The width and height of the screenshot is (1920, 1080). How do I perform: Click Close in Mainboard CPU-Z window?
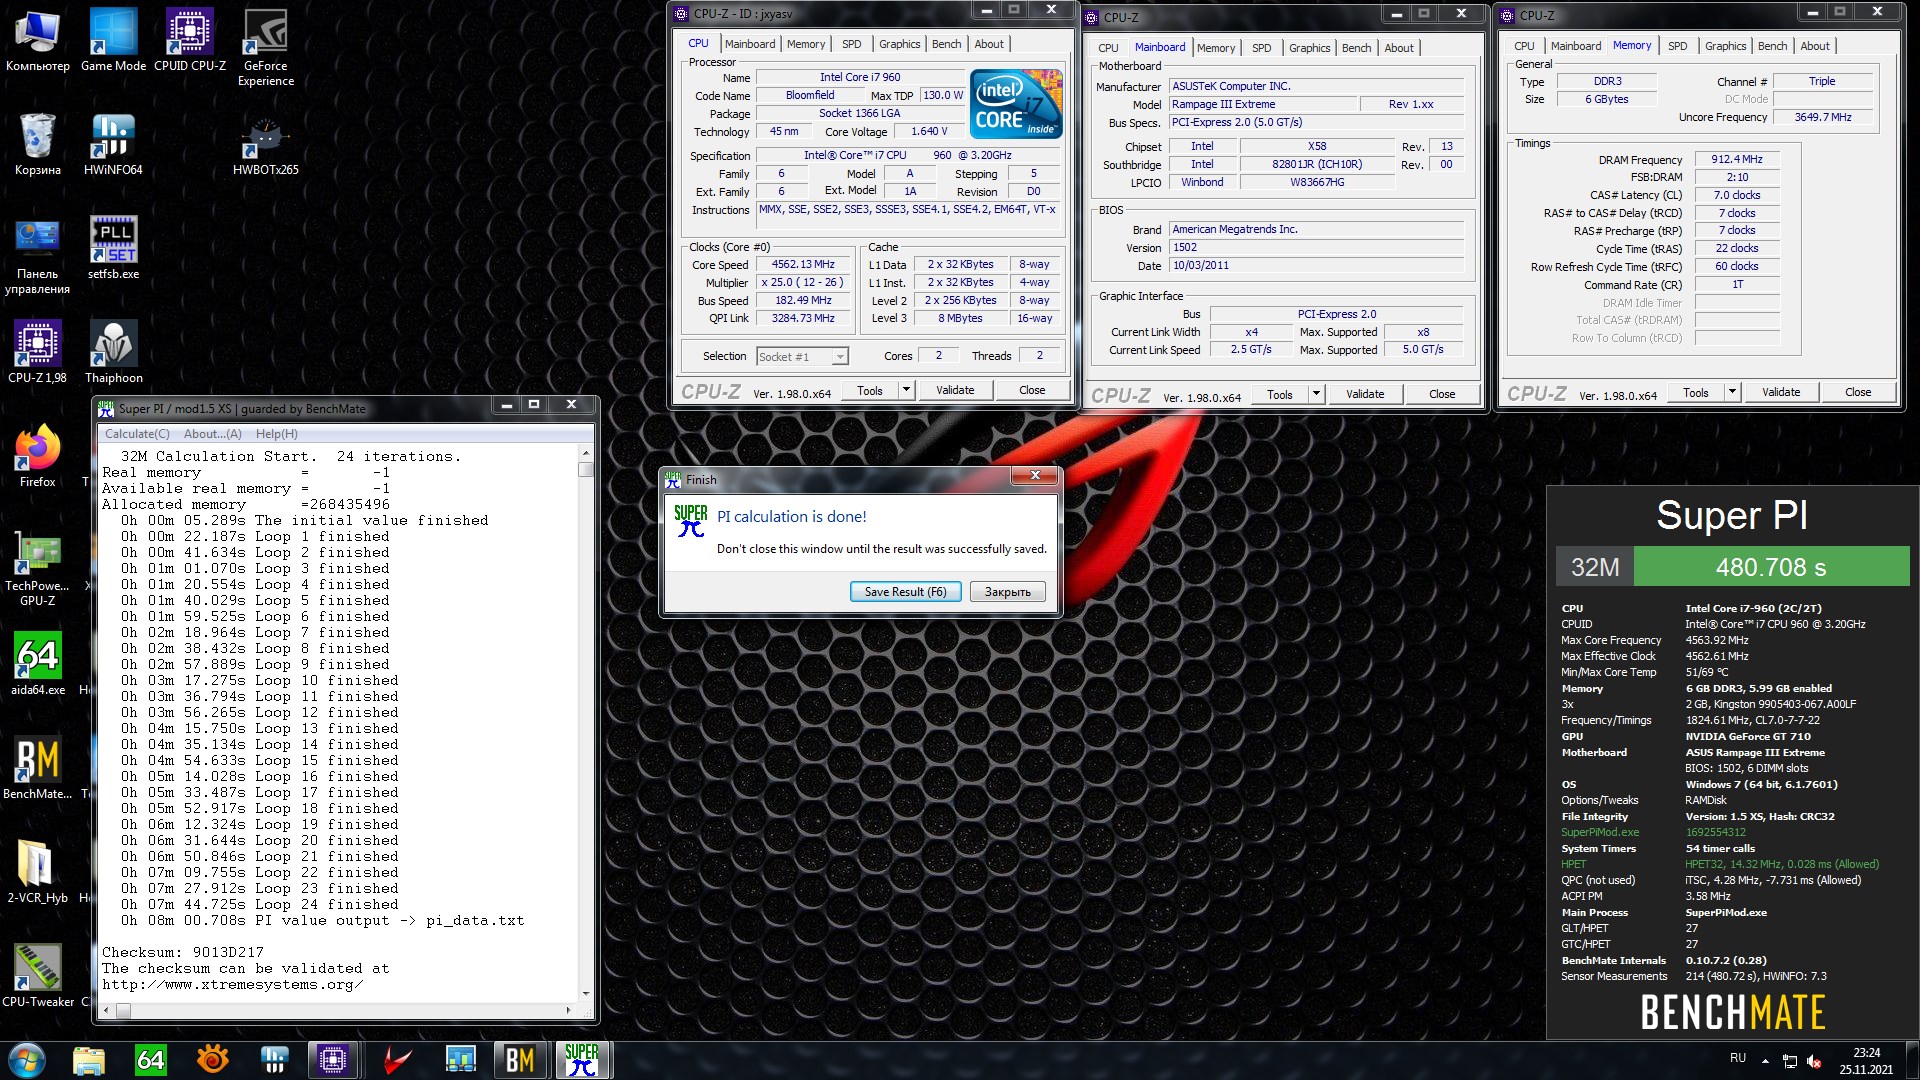click(1442, 394)
